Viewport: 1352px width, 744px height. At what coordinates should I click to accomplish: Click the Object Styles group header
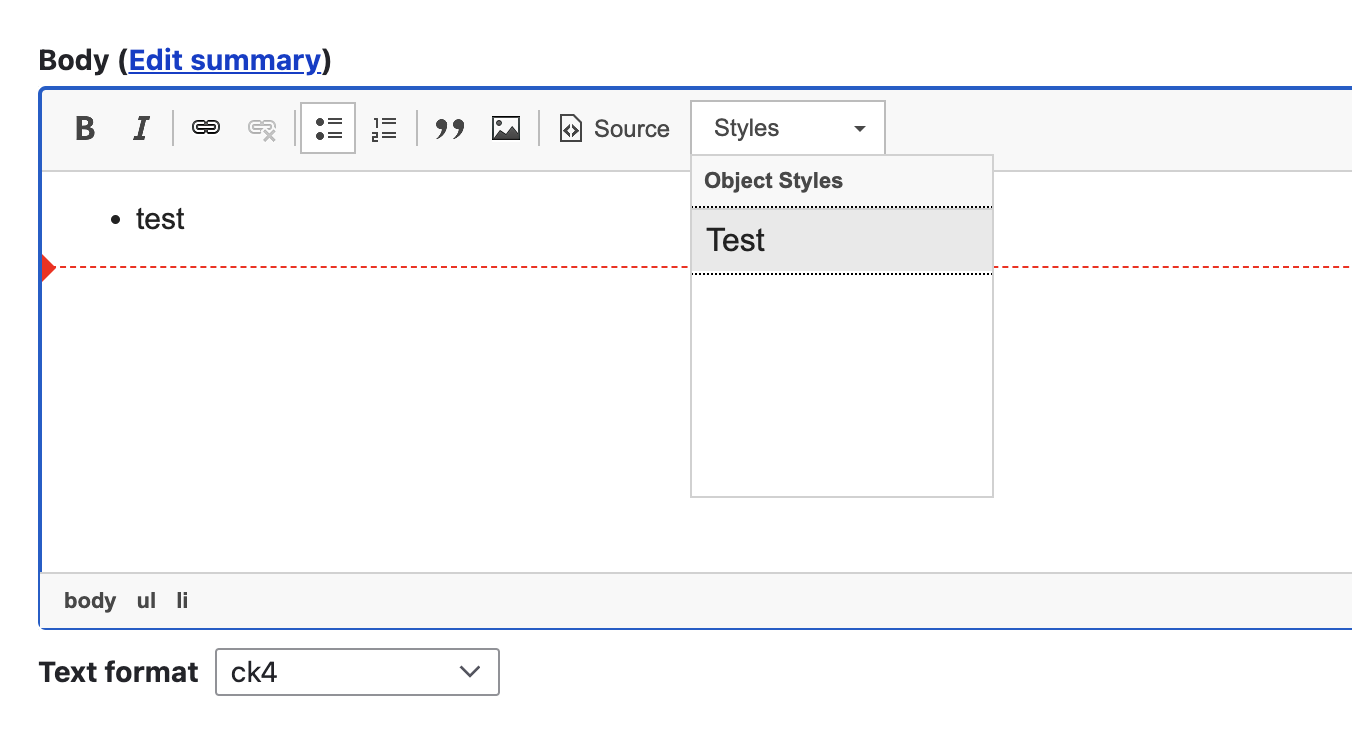pos(773,181)
